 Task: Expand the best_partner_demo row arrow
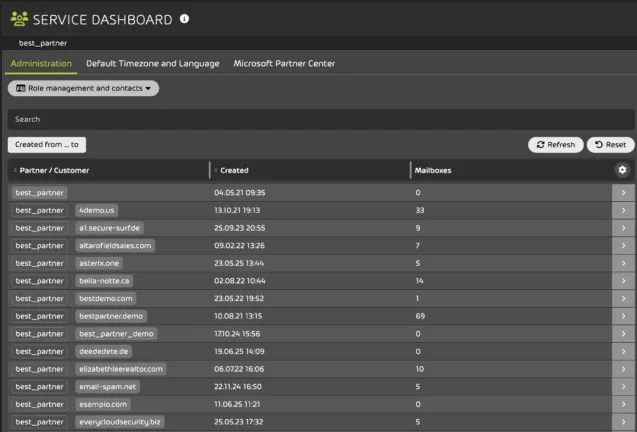pyautogui.click(x=623, y=334)
